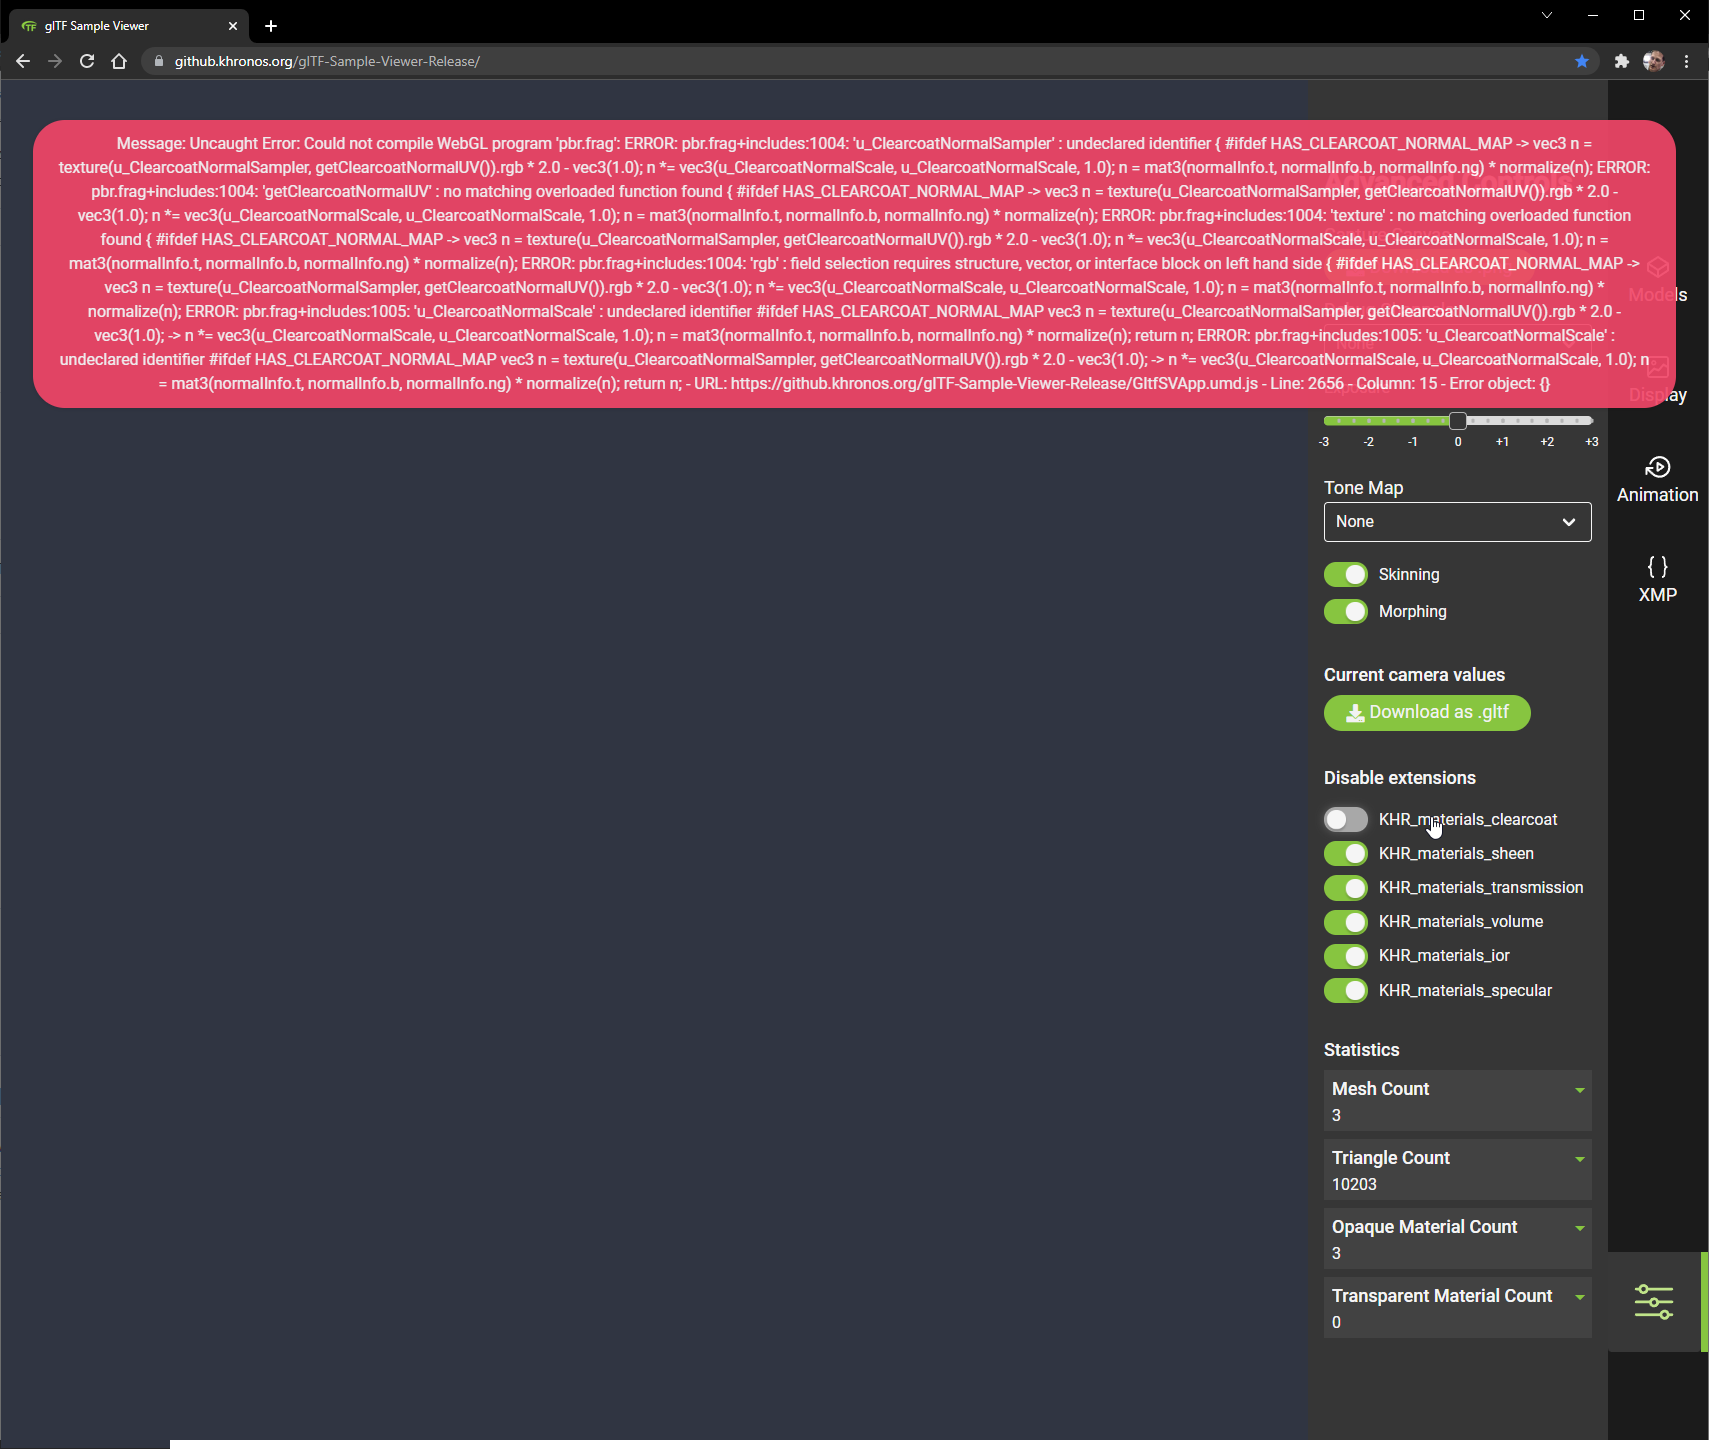
Task: Disable the Skinning toggle
Action: (1345, 574)
